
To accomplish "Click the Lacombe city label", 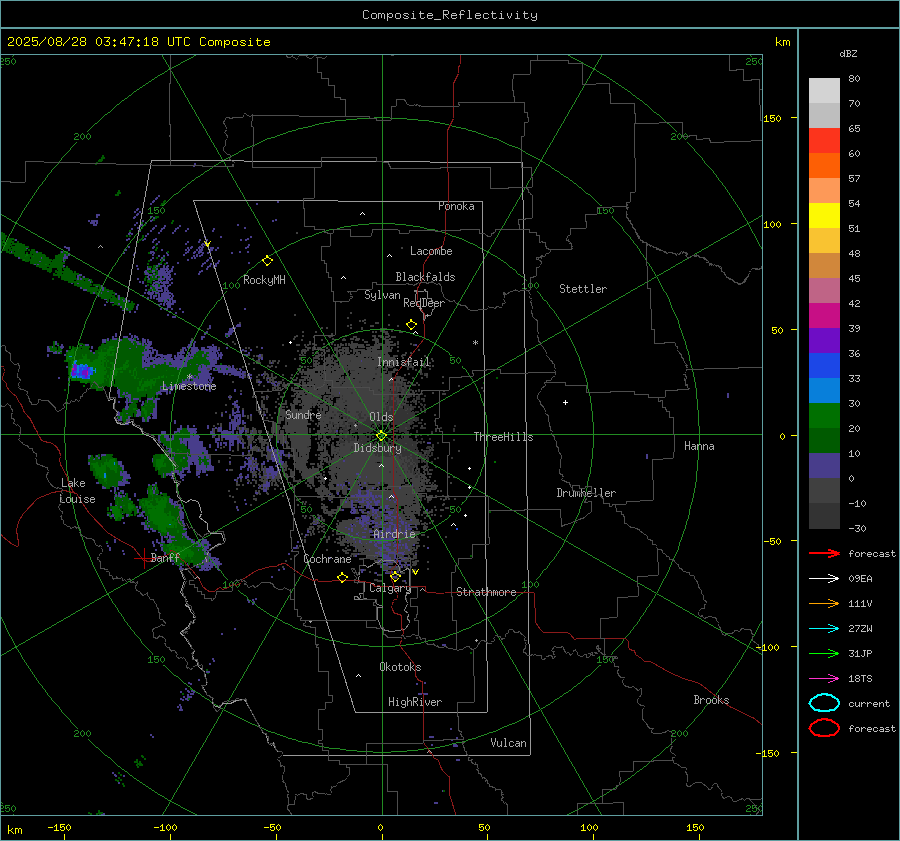I will 431,251.
